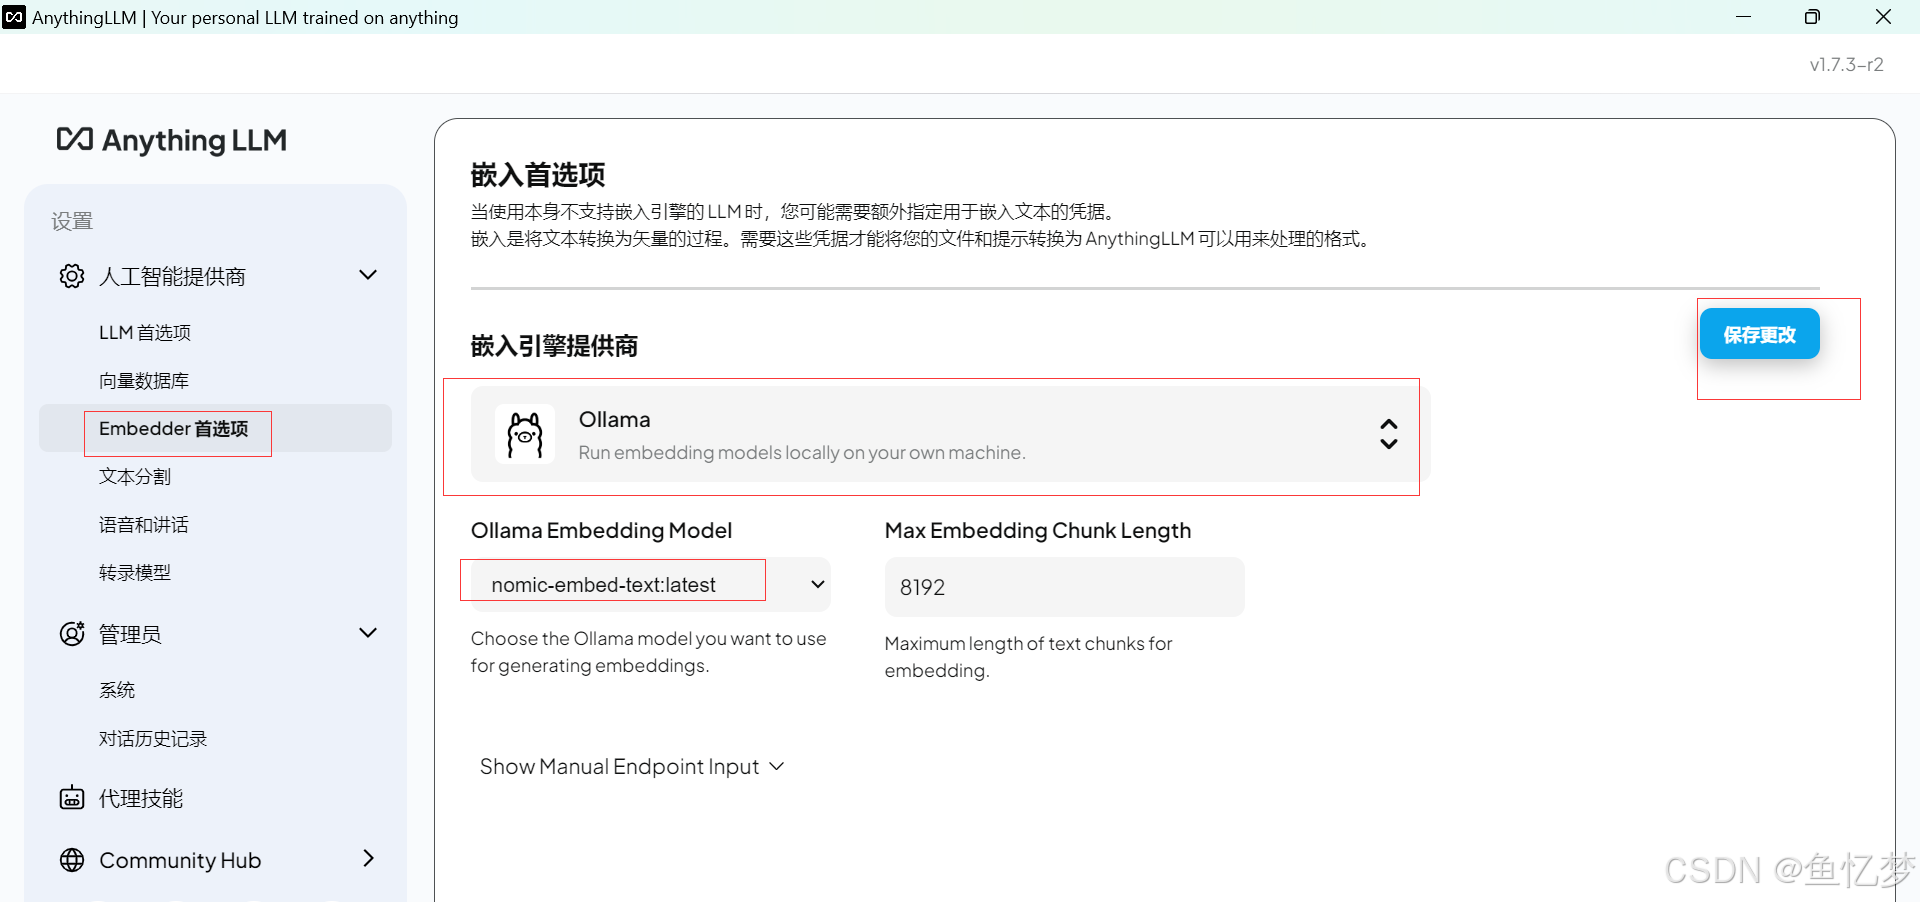Open Community Hub section
The width and height of the screenshot is (1920, 902).
pos(180,860)
